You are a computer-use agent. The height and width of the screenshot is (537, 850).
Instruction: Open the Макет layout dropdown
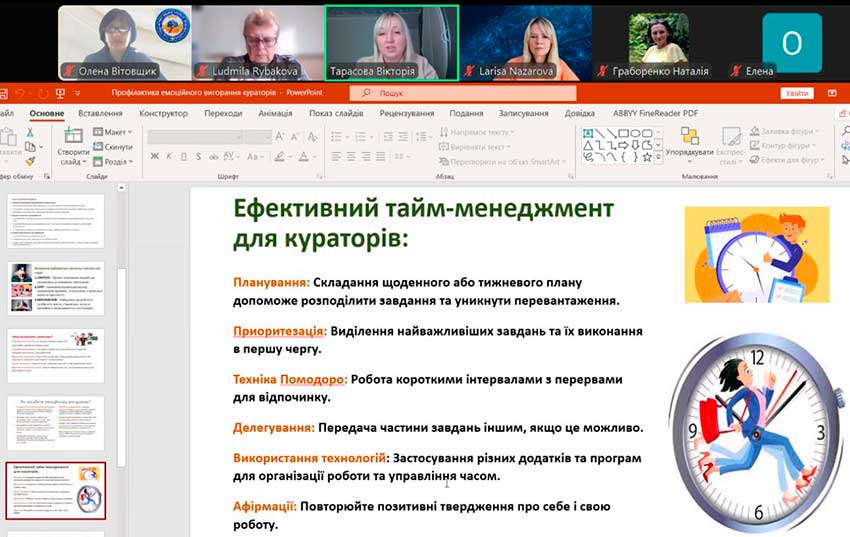pyautogui.click(x=112, y=132)
